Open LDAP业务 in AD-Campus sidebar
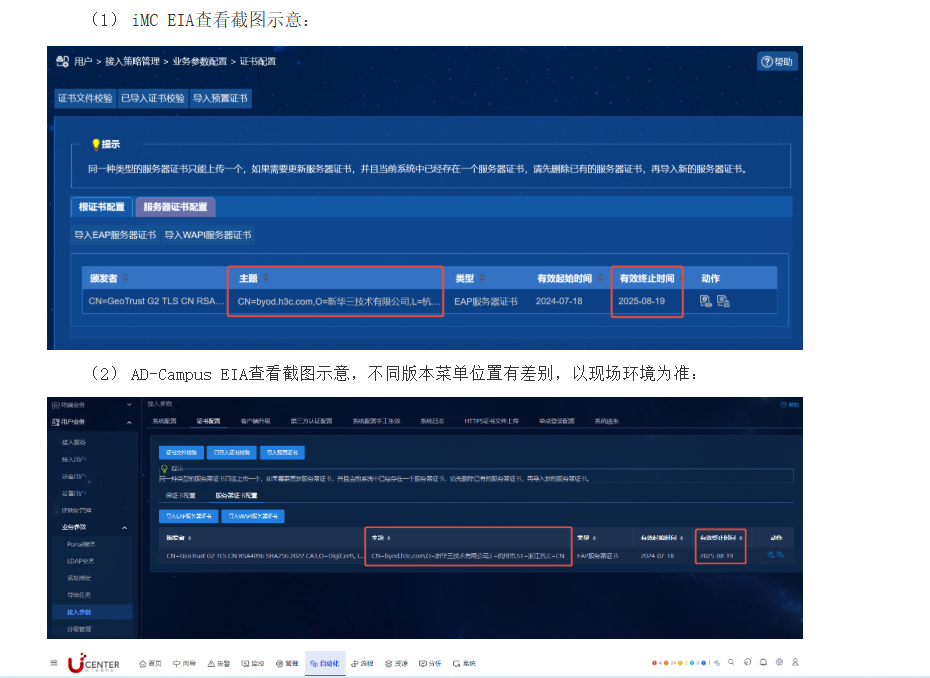The height and width of the screenshot is (678, 930). point(80,561)
